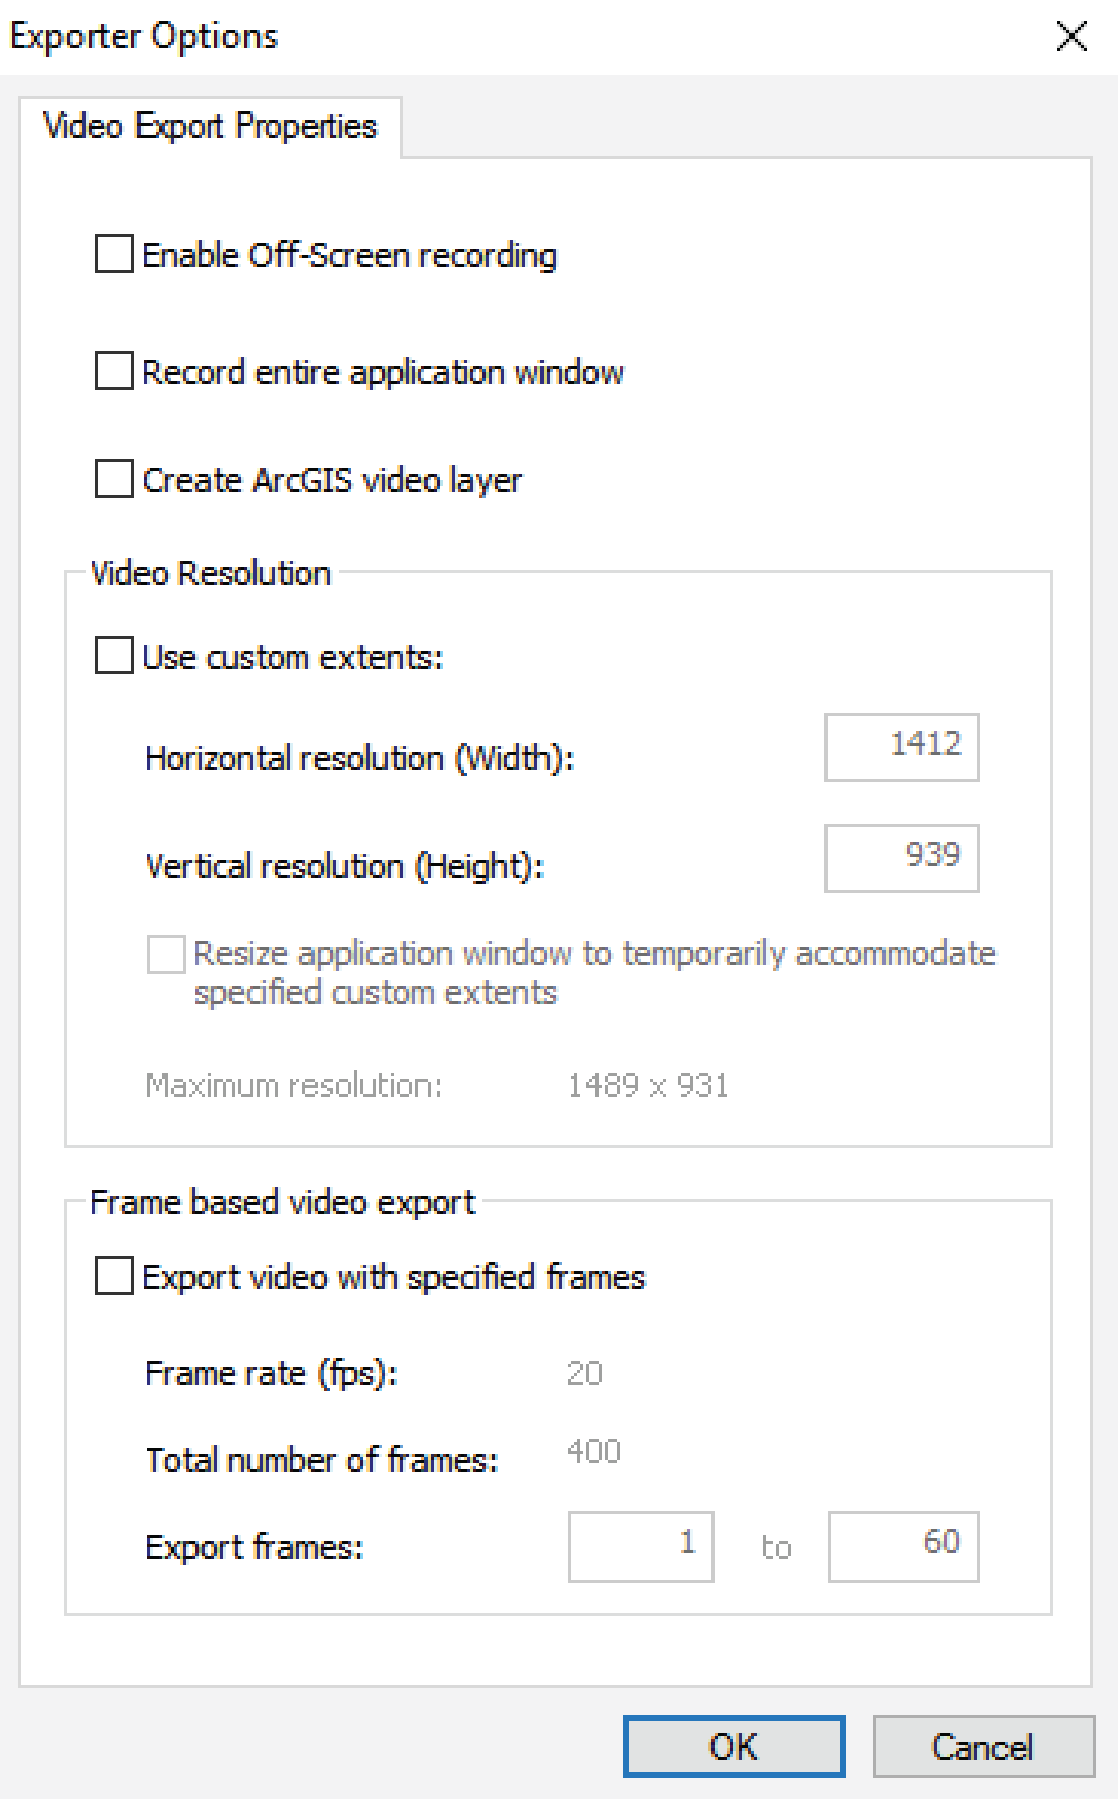
Task: Click the Enable Off-Screen recording label
Action: pos(349,255)
